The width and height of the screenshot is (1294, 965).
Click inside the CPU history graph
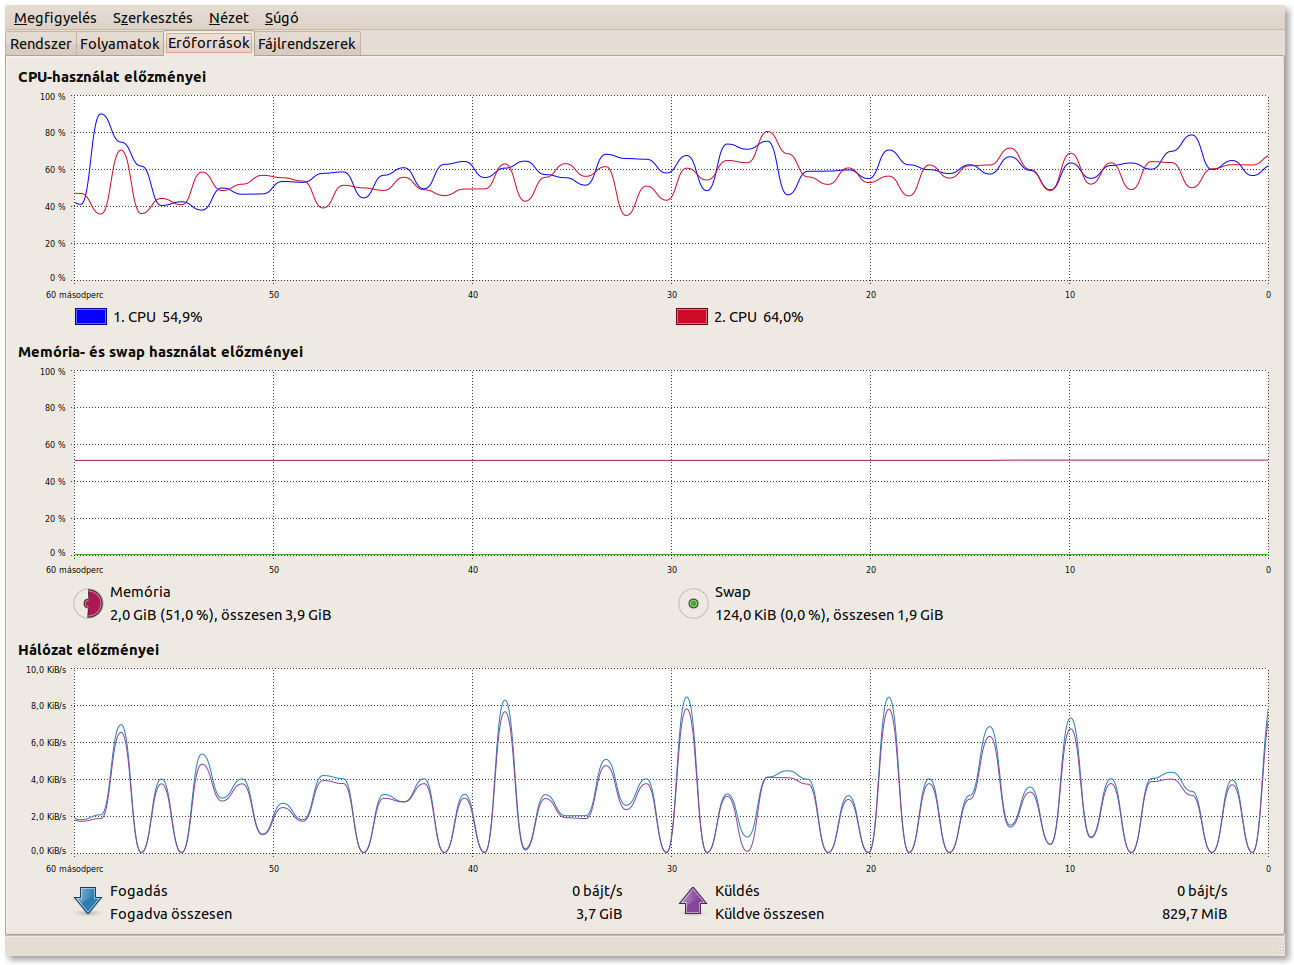click(x=671, y=188)
